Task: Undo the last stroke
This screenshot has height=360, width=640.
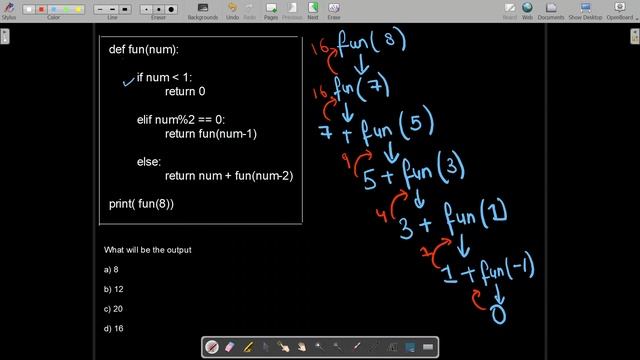Action: [x=232, y=11]
